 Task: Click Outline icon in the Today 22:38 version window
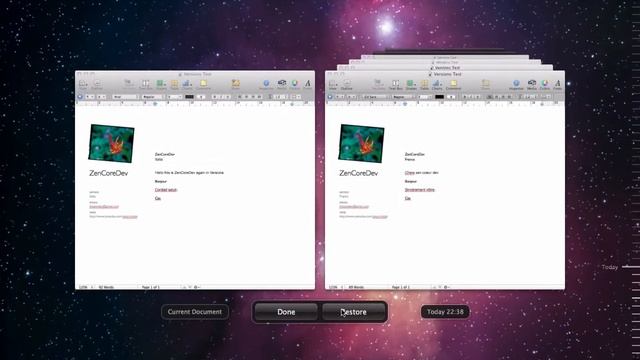point(347,84)
